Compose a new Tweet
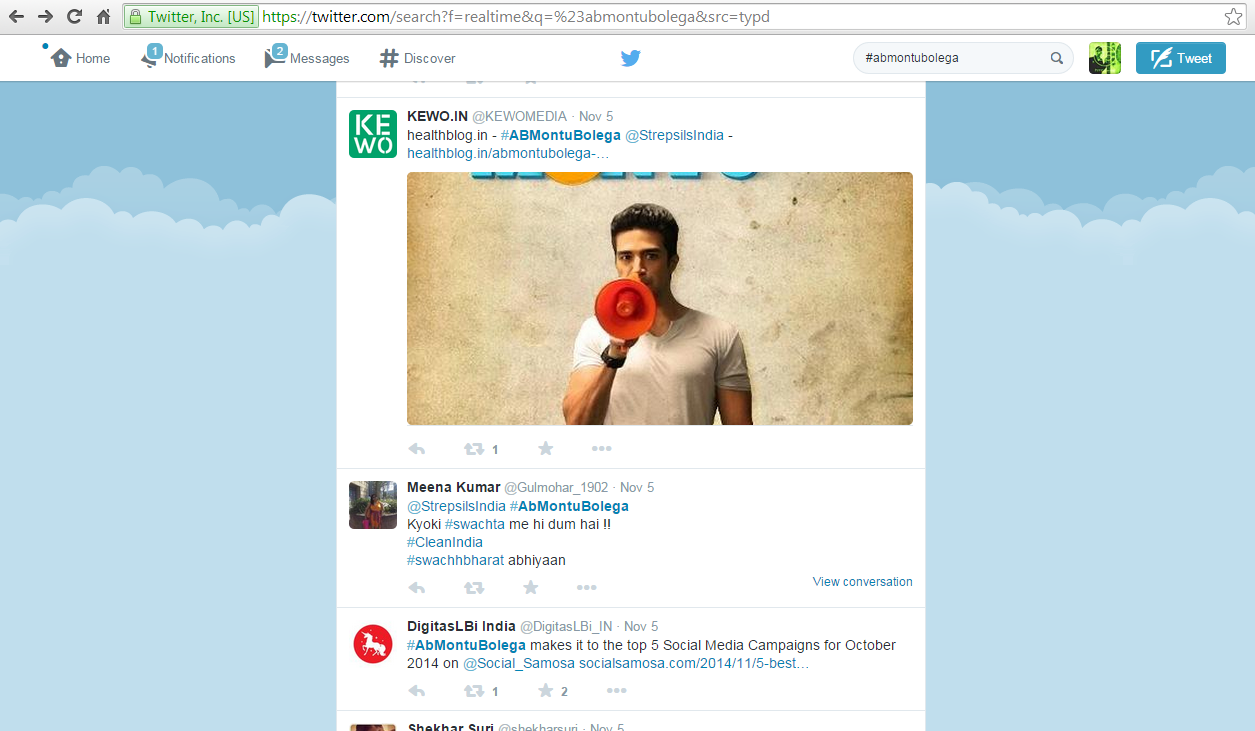The image size is (1255, 731). (1181, 58)
